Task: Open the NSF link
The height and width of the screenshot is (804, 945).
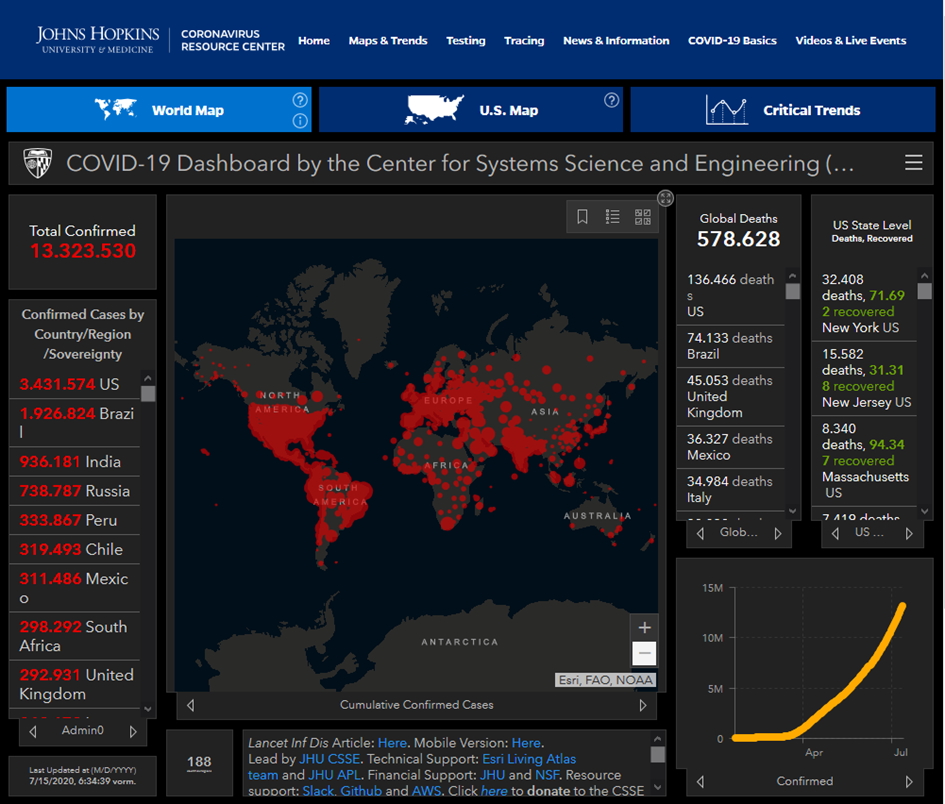Action: point(547,775)
